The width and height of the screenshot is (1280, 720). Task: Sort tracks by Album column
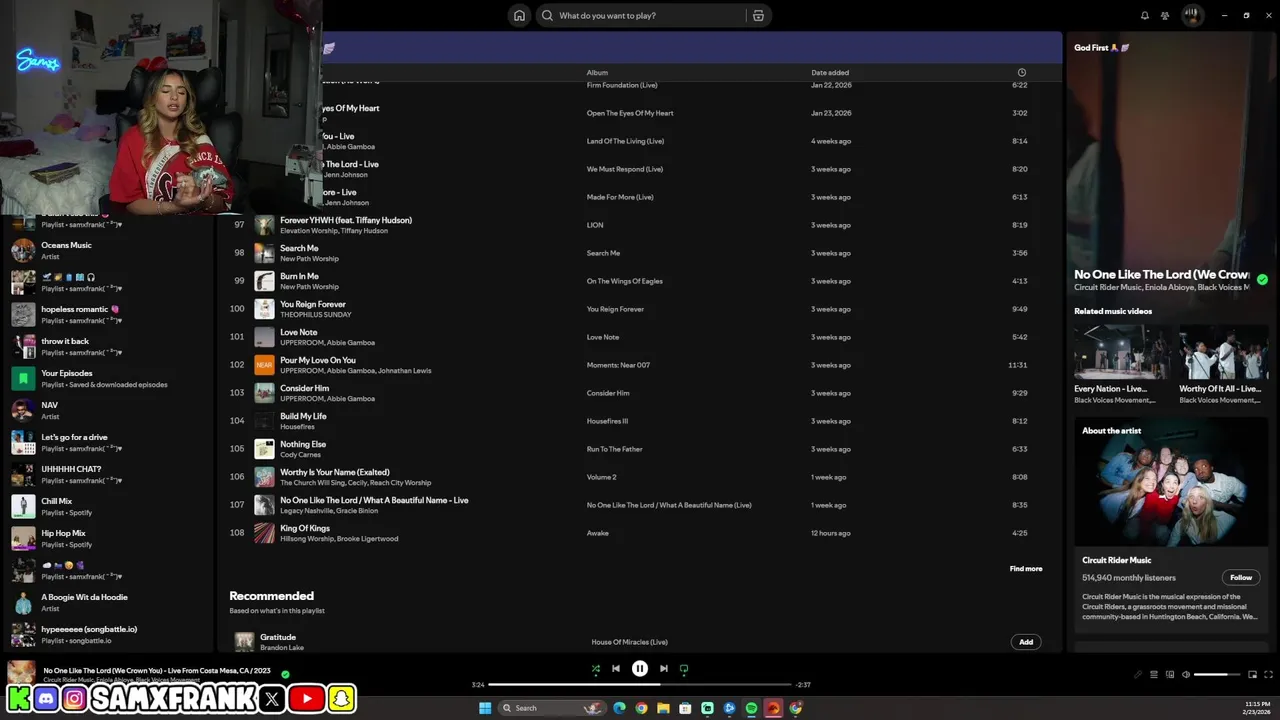coord(597,72)
